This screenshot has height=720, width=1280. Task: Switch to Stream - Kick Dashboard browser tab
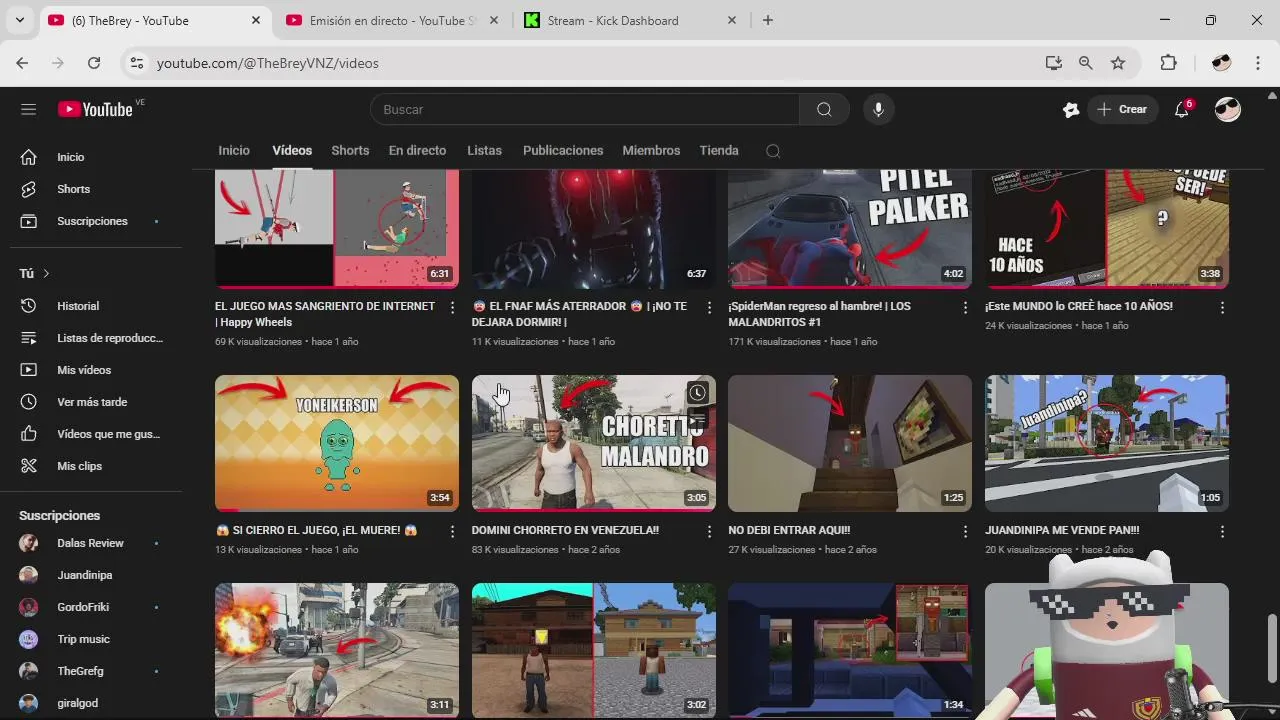click(x=631, y=20)
